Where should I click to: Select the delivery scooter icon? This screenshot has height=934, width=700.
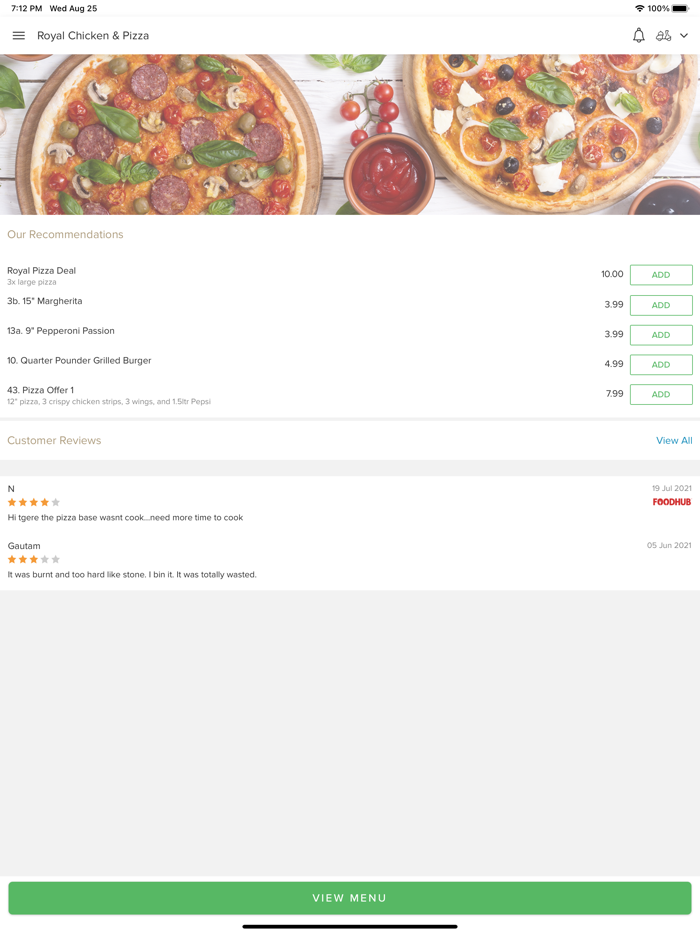664,35
